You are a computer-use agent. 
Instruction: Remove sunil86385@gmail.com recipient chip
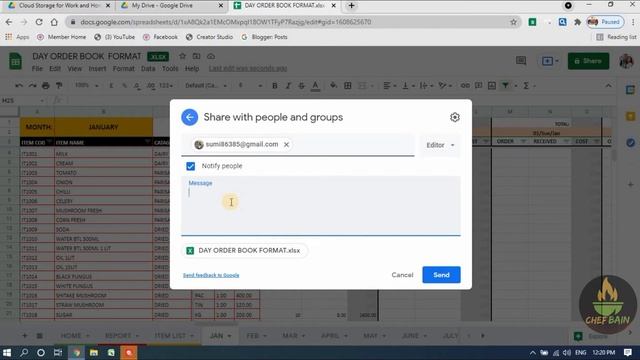tap(287, 144)
